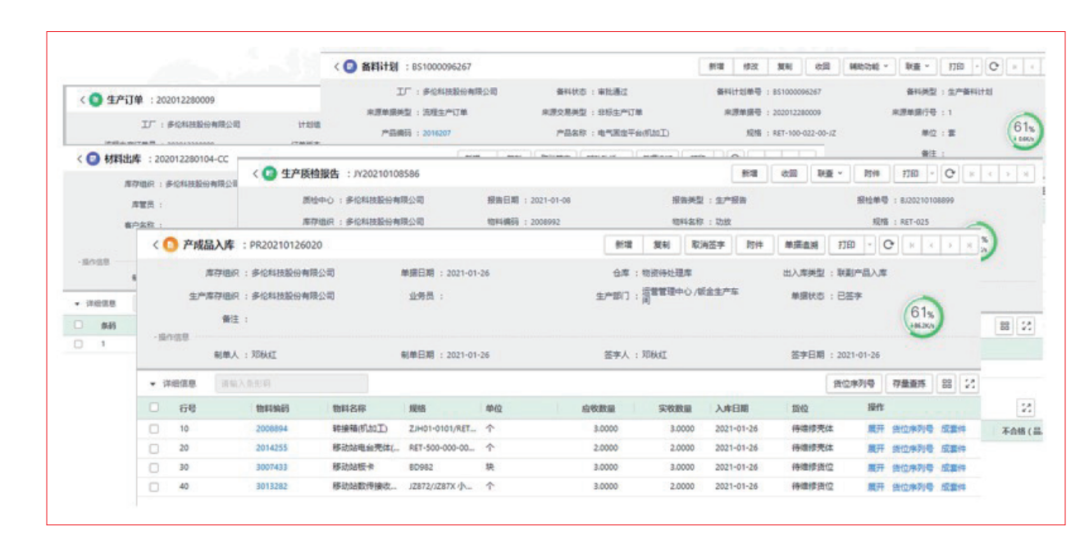
Task: Click 货位序列号 link in row 20
Action: (x=913, y=448)
